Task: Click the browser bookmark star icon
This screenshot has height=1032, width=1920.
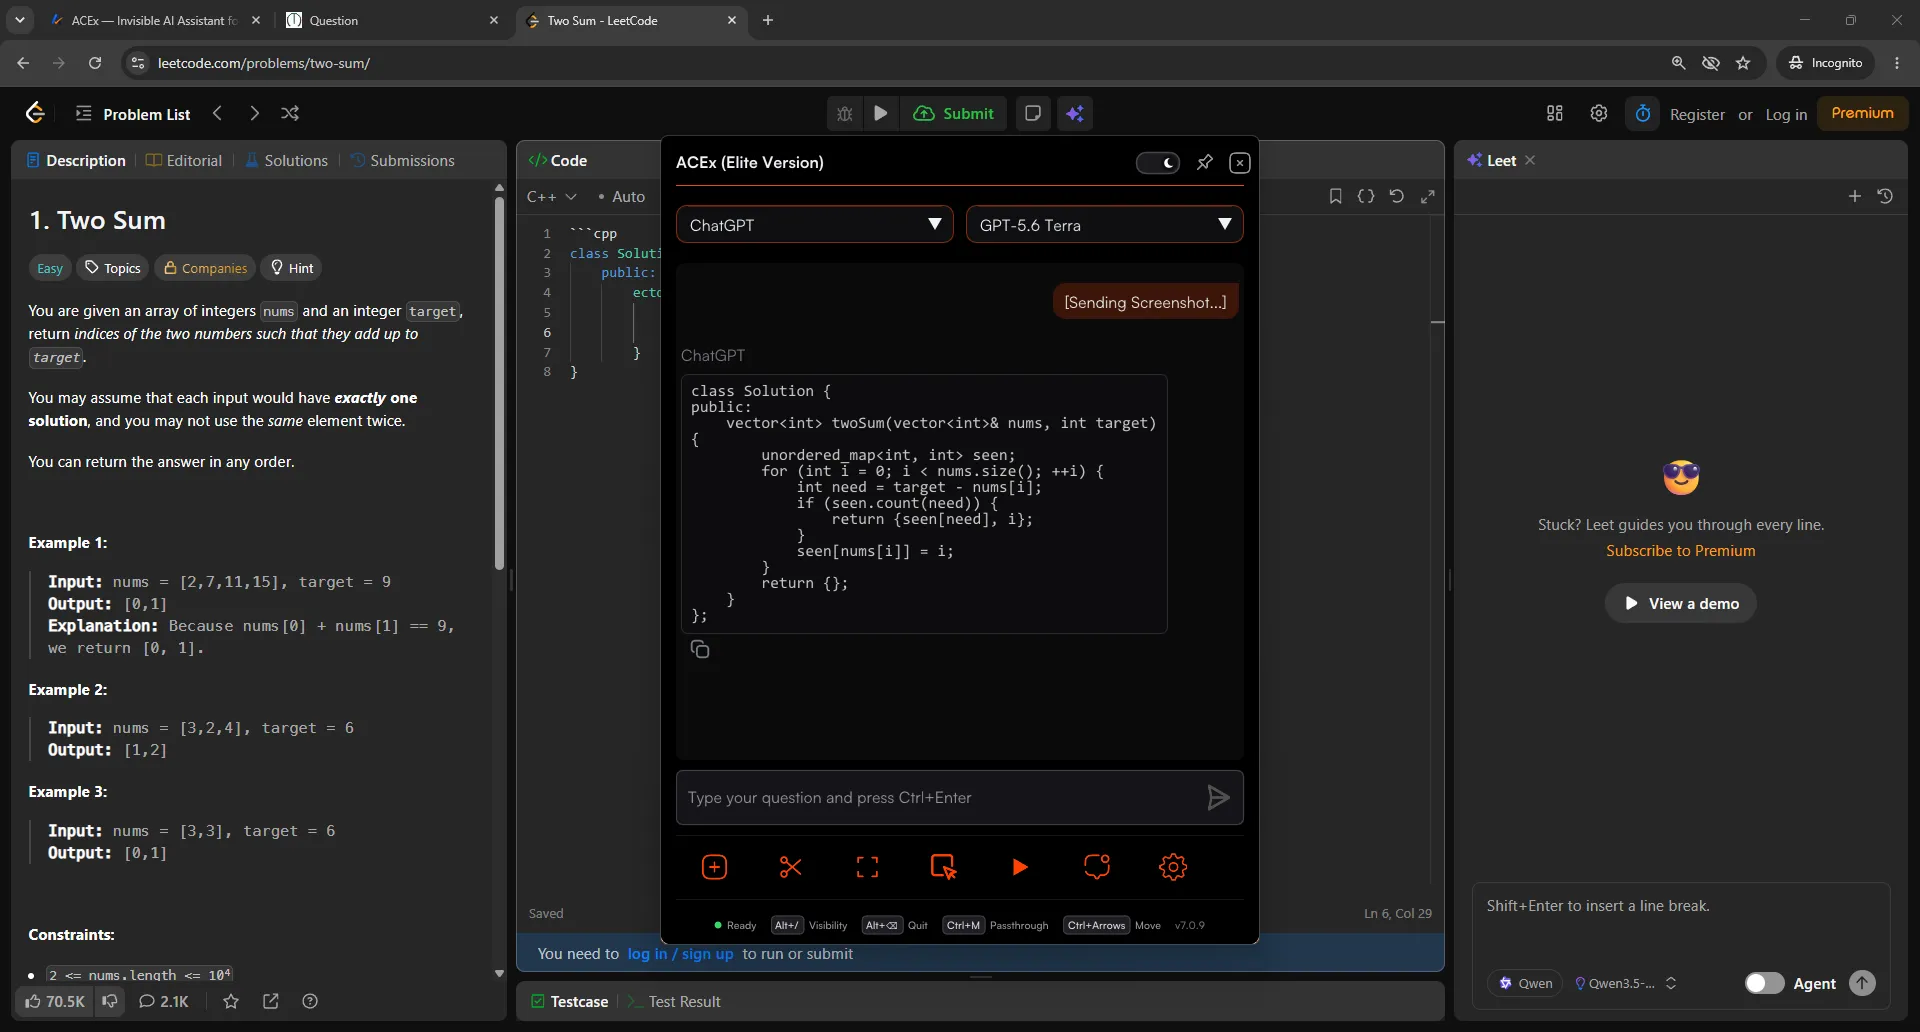Action: (1743, 63)
